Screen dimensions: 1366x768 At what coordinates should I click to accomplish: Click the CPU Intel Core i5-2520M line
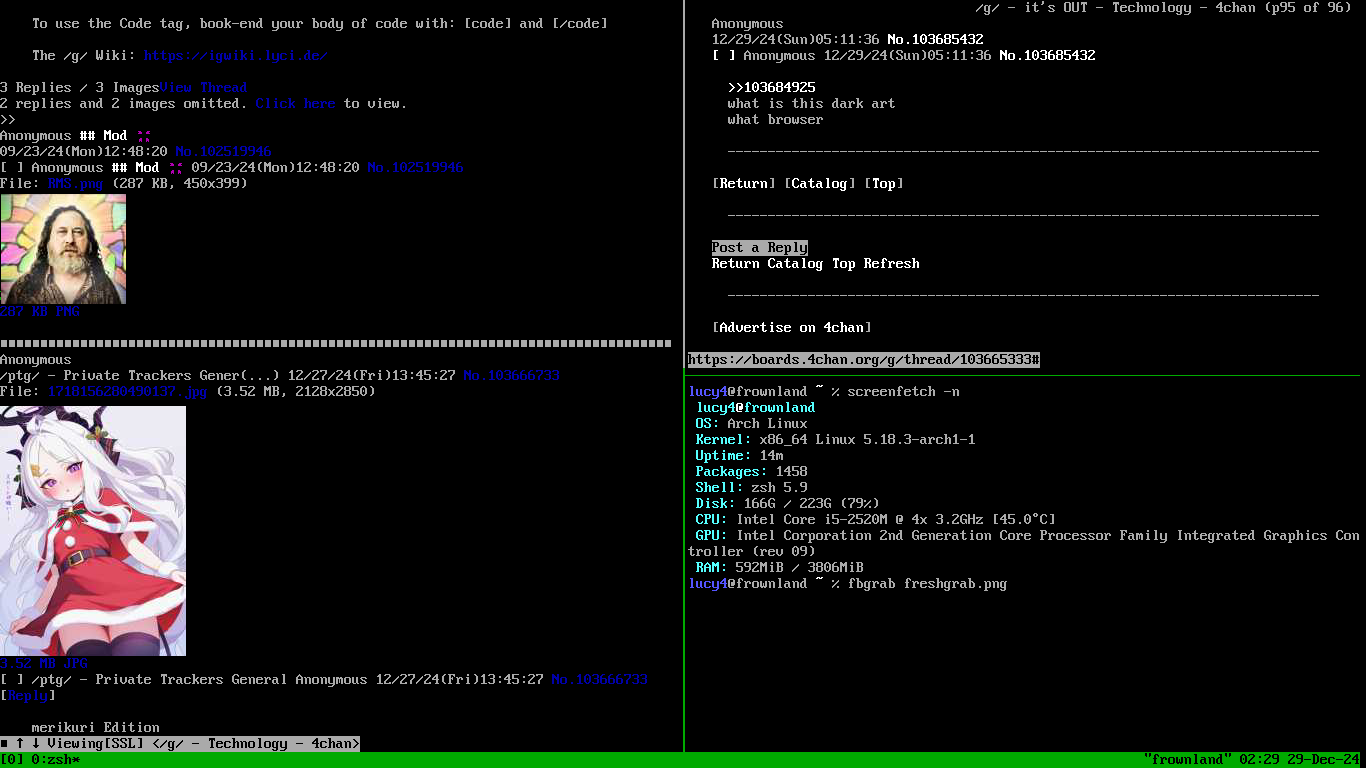pos(875,519)
